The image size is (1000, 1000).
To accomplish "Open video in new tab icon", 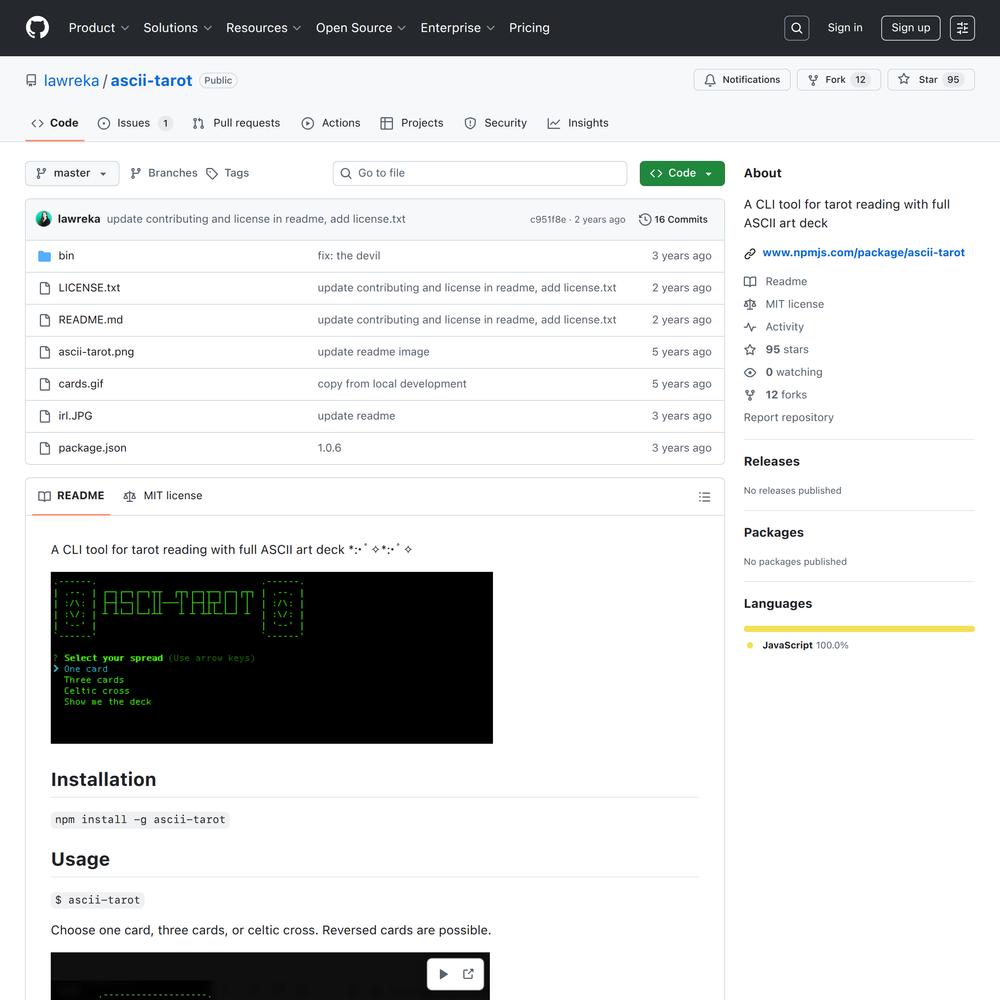I will [469, 974].
